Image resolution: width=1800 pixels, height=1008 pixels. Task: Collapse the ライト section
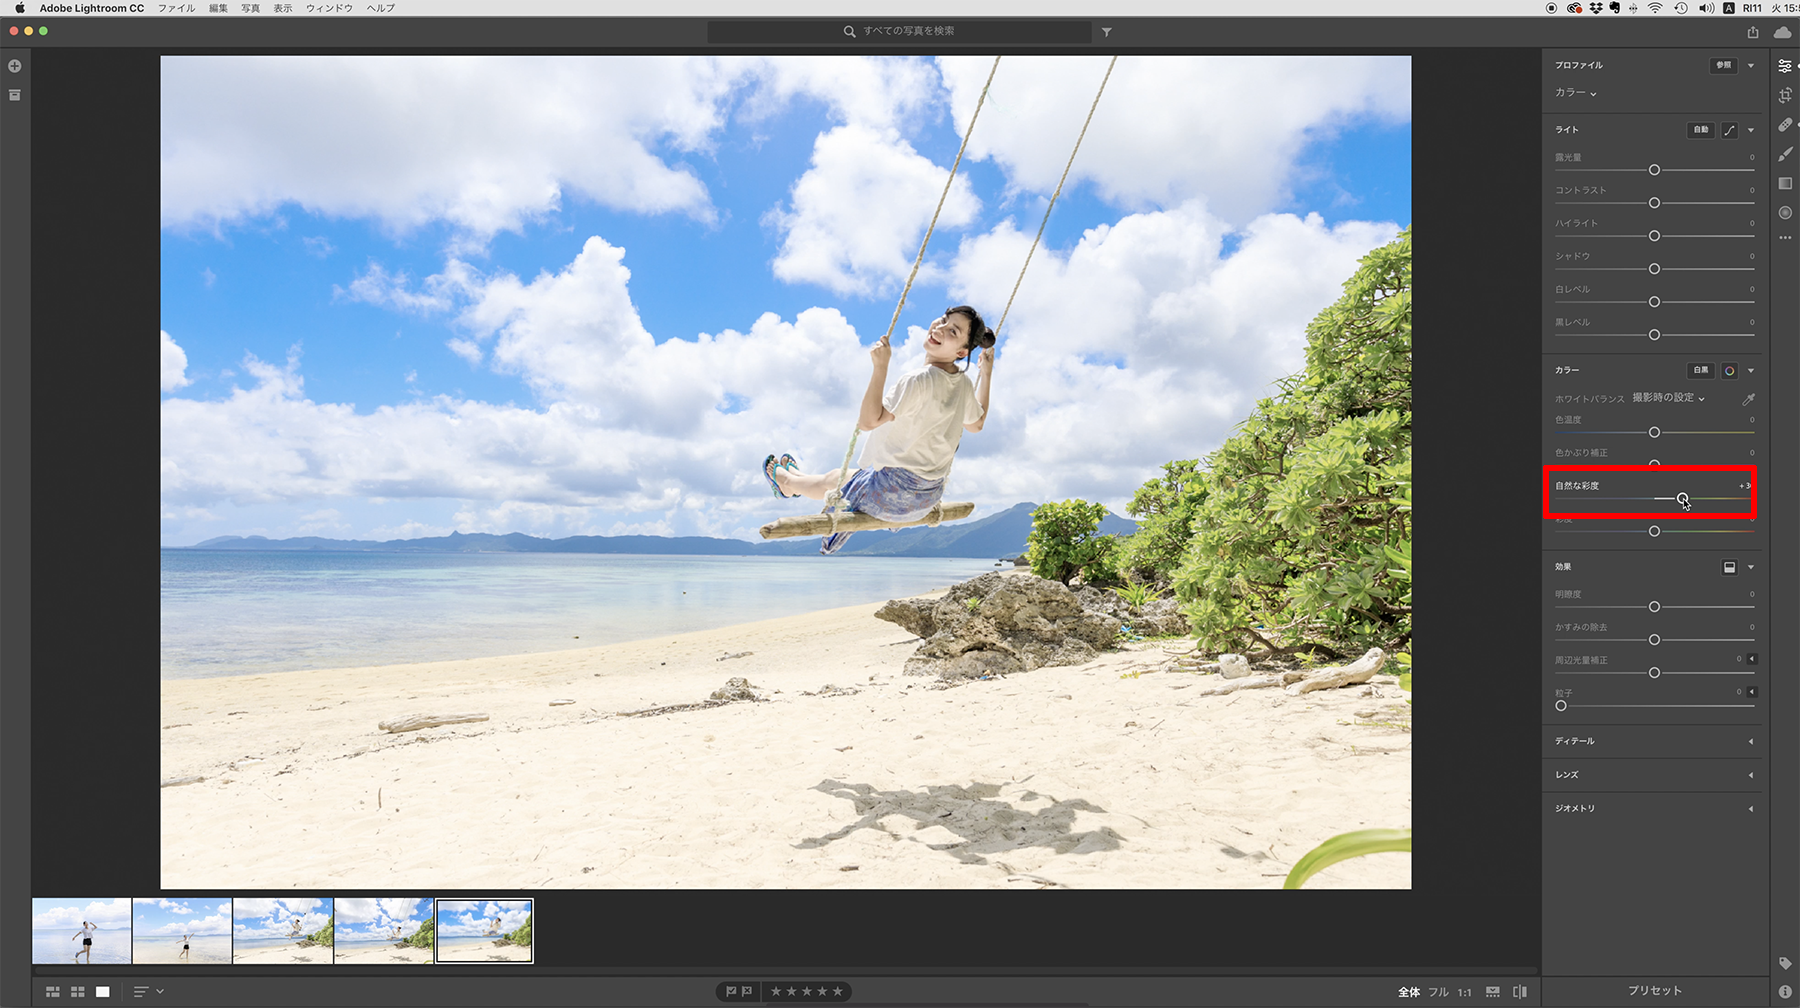(1751, 130)
